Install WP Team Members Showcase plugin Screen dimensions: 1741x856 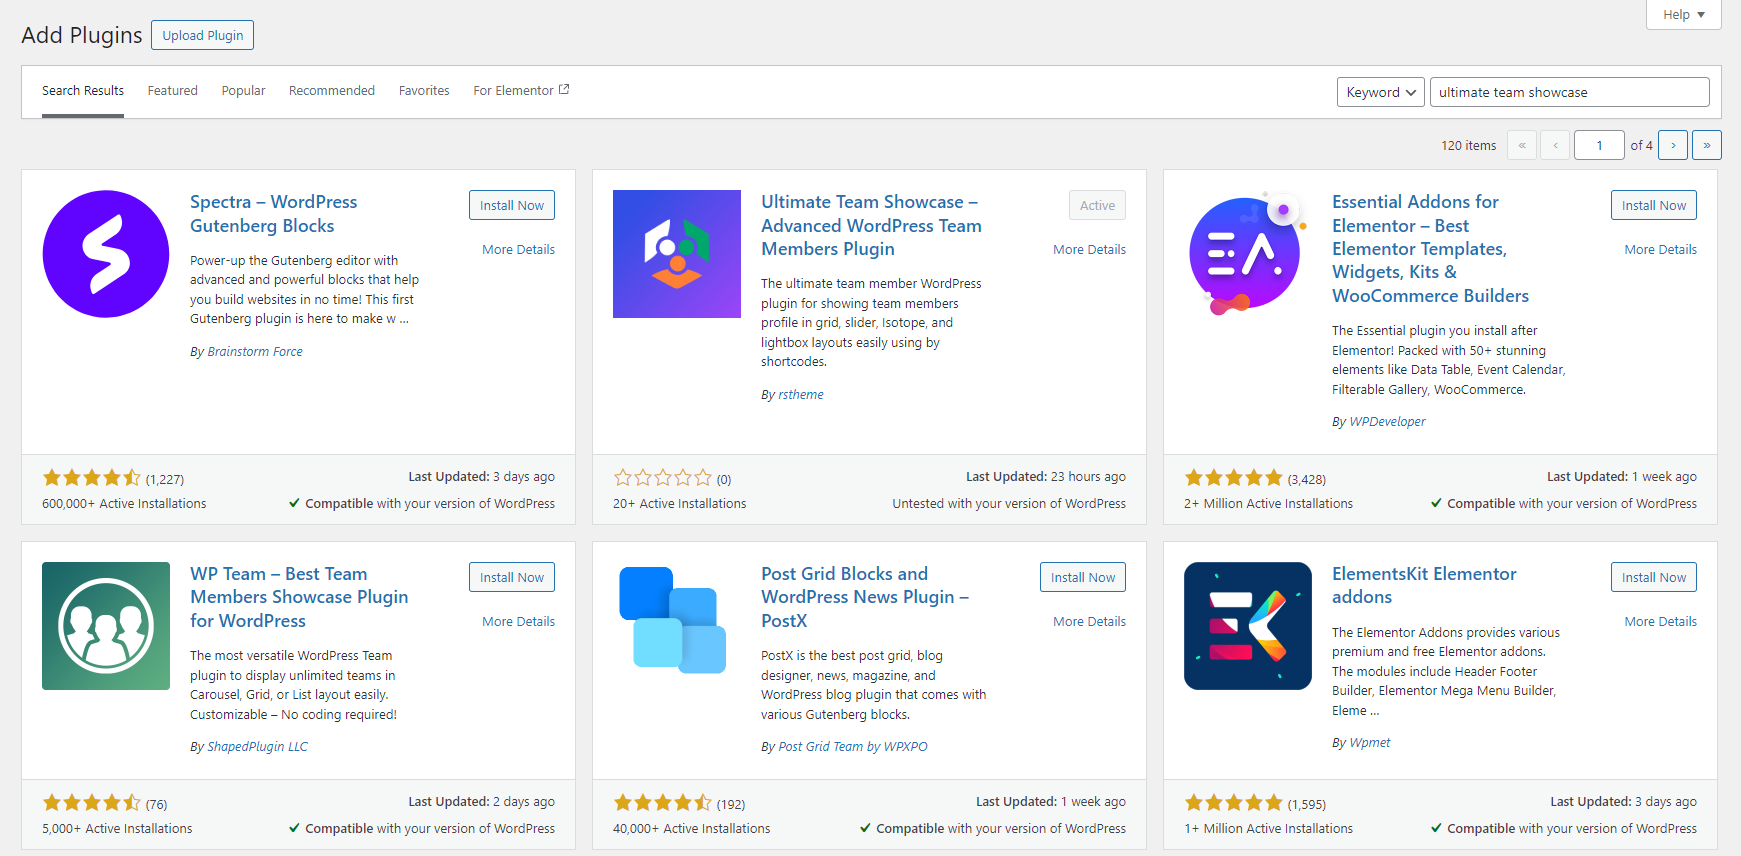click(x=512, y=577)
